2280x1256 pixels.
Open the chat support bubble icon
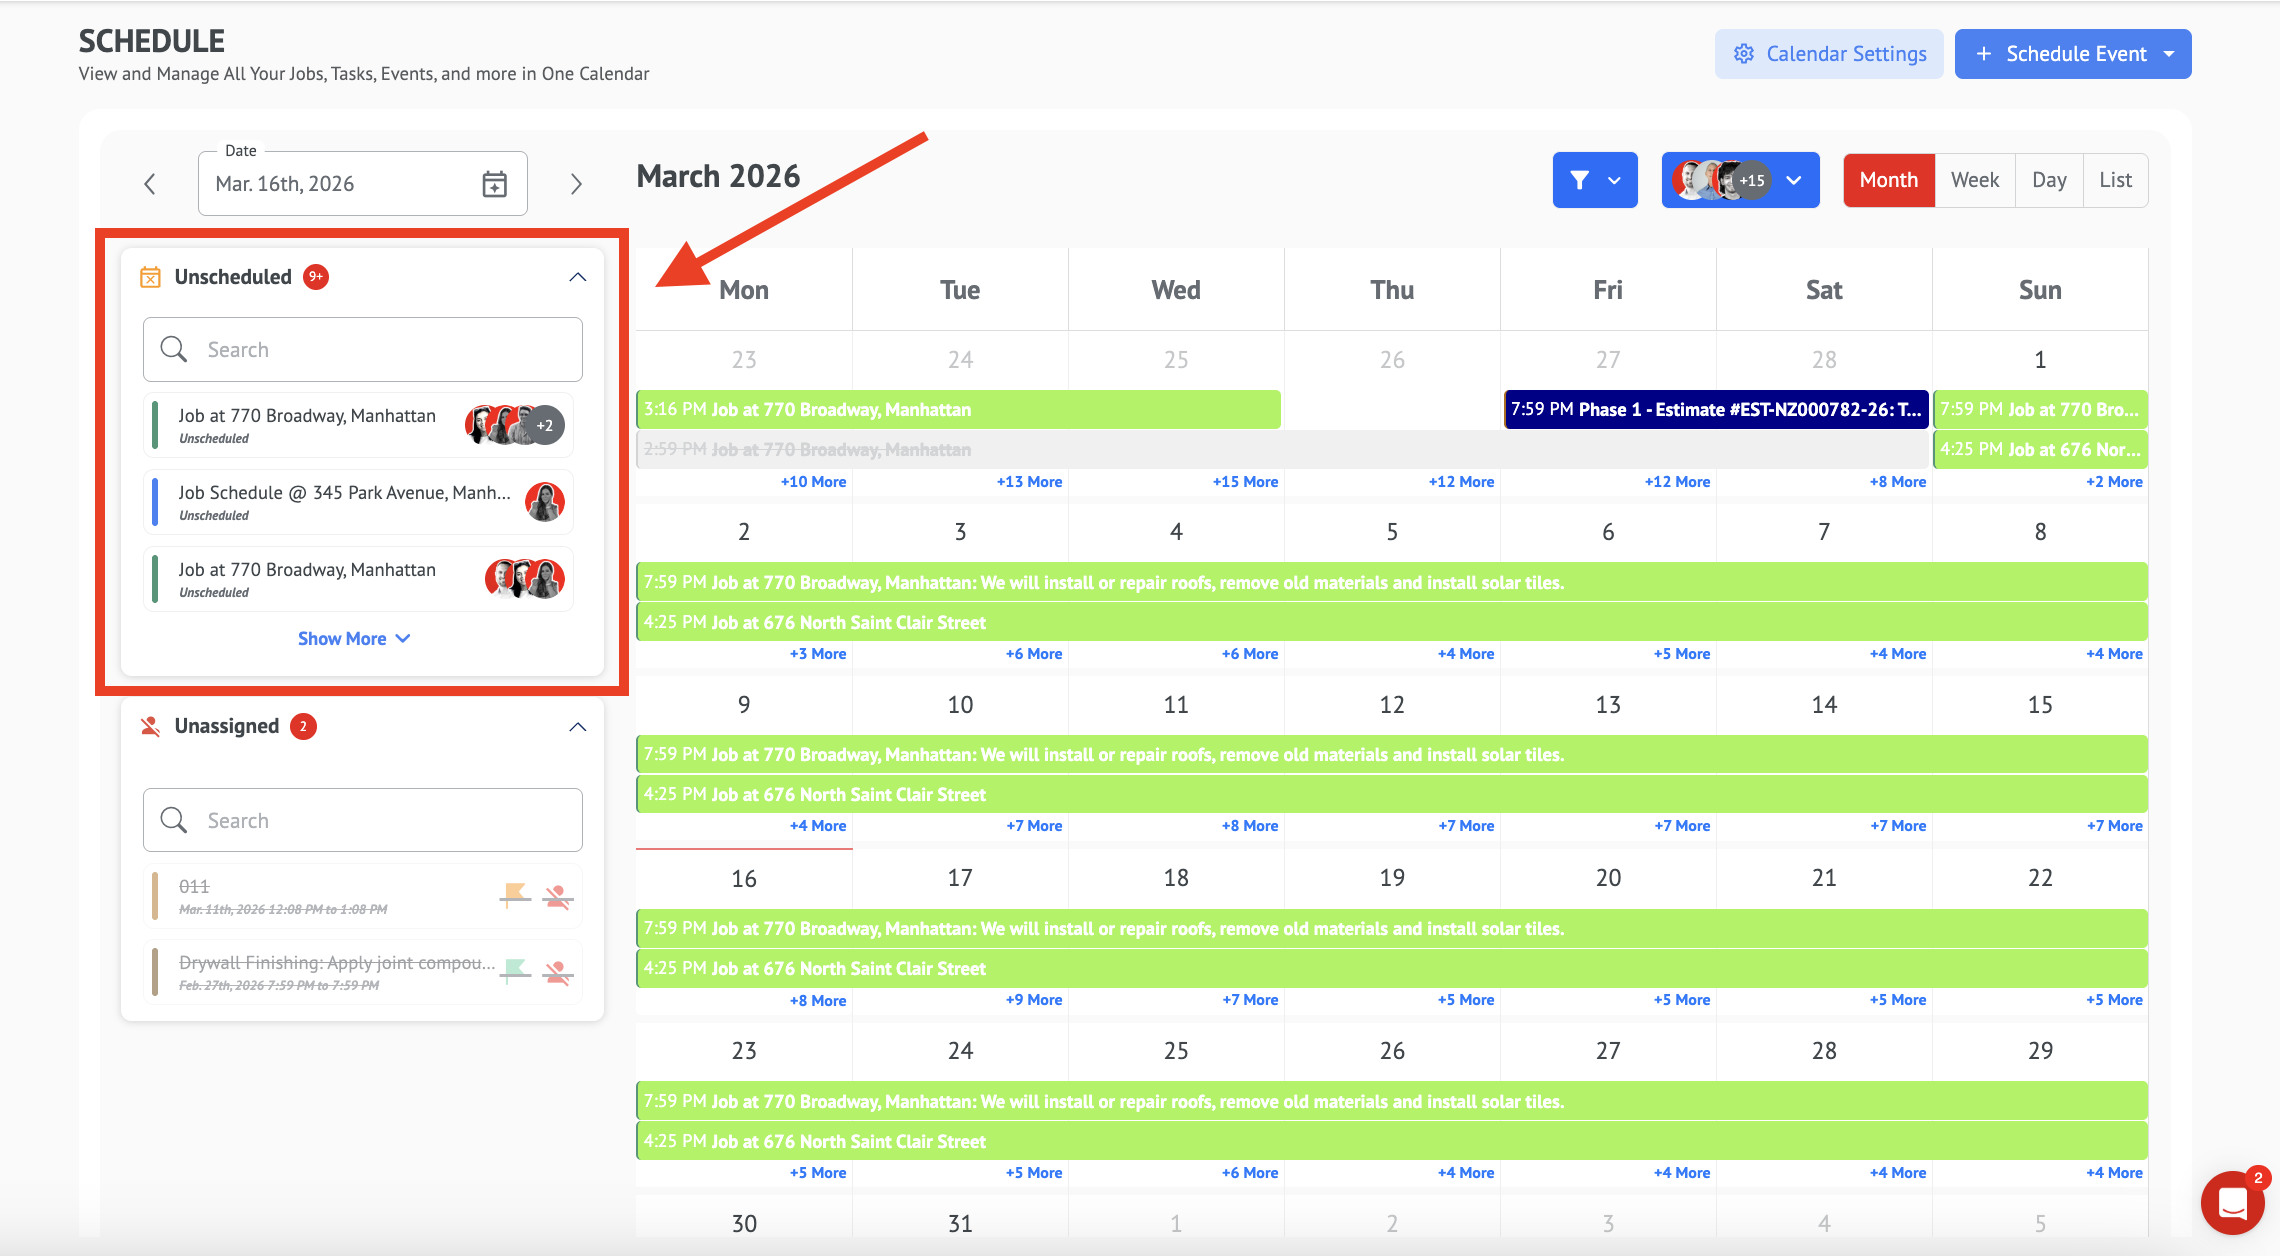2232,1203
